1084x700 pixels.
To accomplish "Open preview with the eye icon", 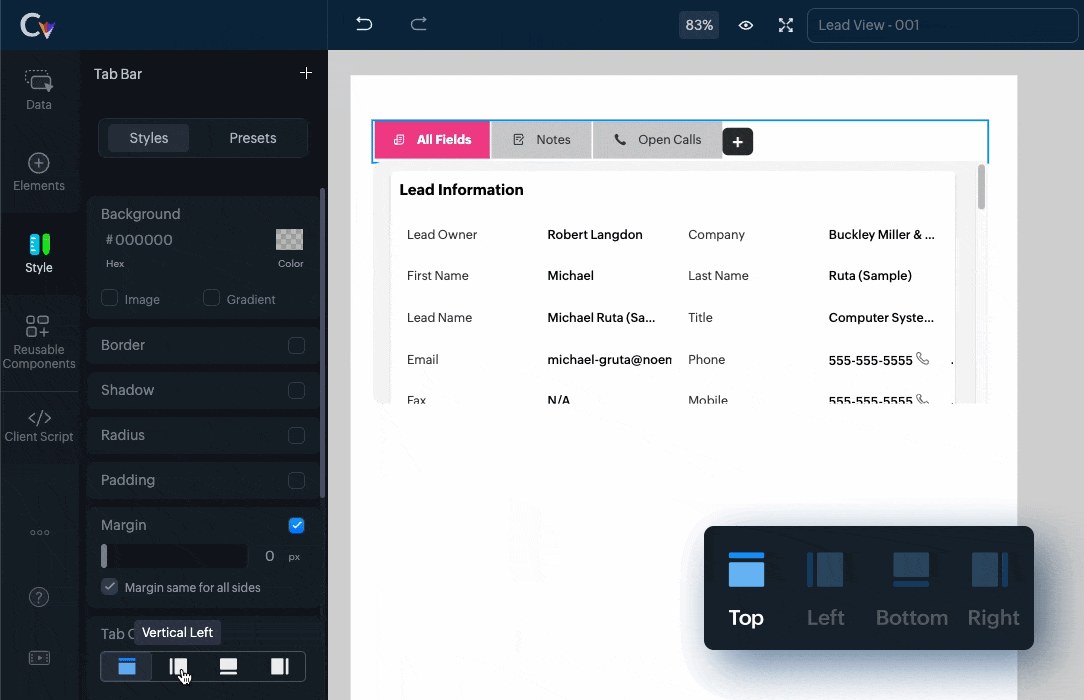I will [x=746, y=25].
